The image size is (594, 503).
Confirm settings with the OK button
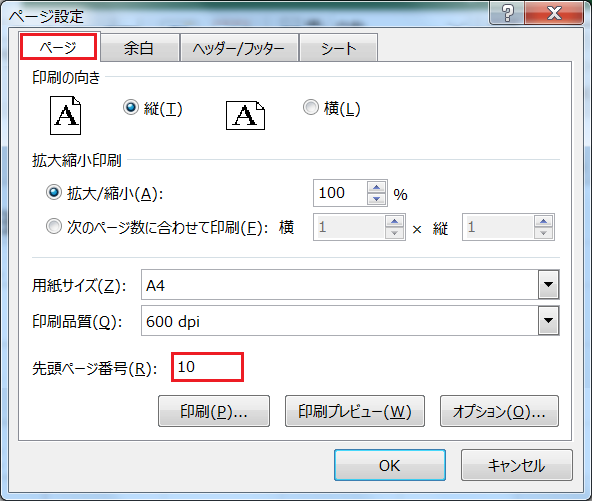[390, 466]
